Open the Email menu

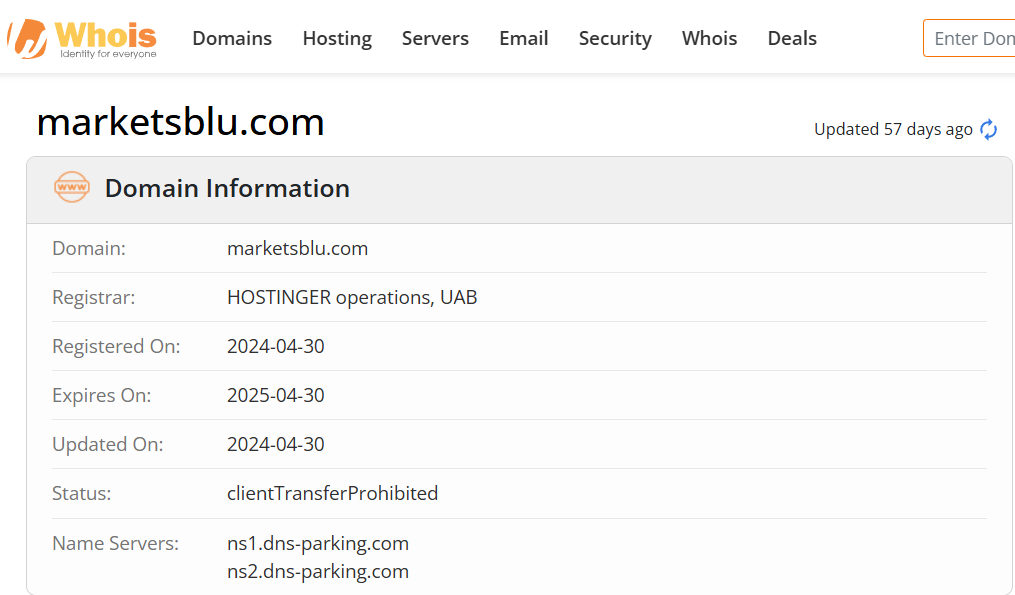[524, 38]
